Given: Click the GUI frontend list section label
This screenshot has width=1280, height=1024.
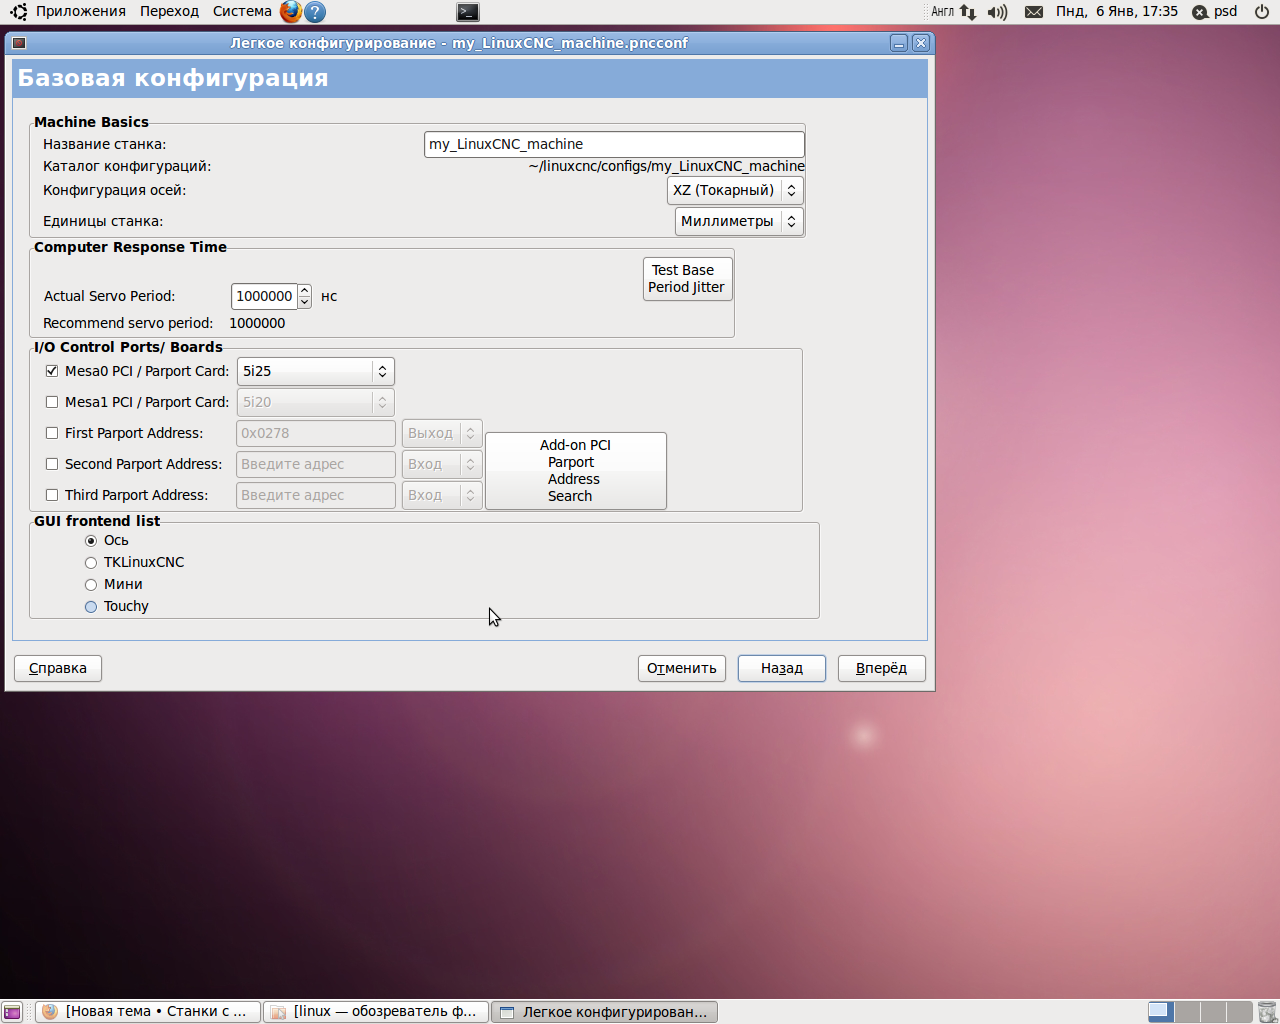Looking at the screenshot, I should [97, 521].
